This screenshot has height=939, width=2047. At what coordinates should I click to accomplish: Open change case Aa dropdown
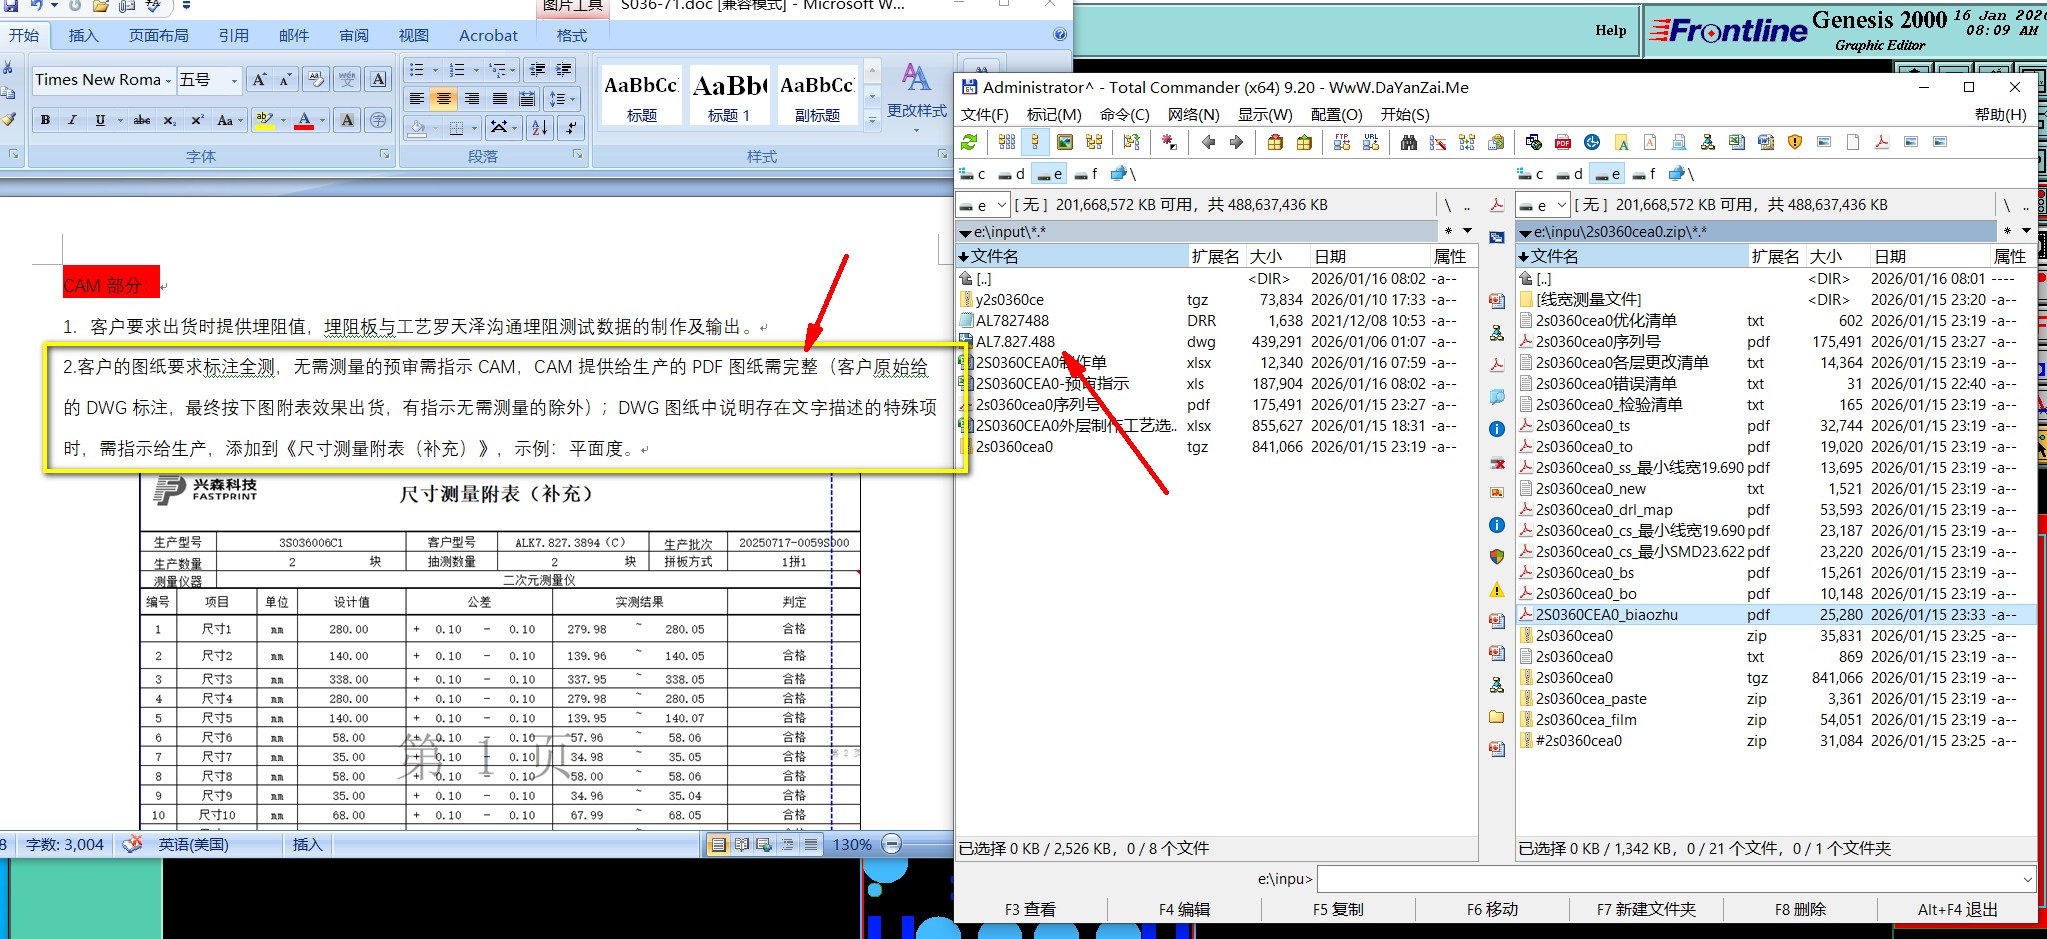229,120
